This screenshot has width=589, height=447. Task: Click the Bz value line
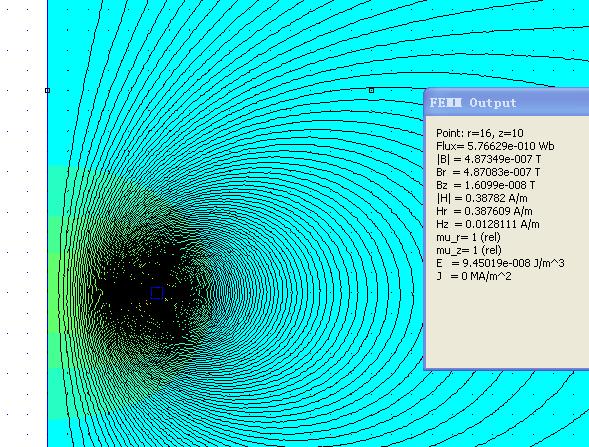[486, 185]
